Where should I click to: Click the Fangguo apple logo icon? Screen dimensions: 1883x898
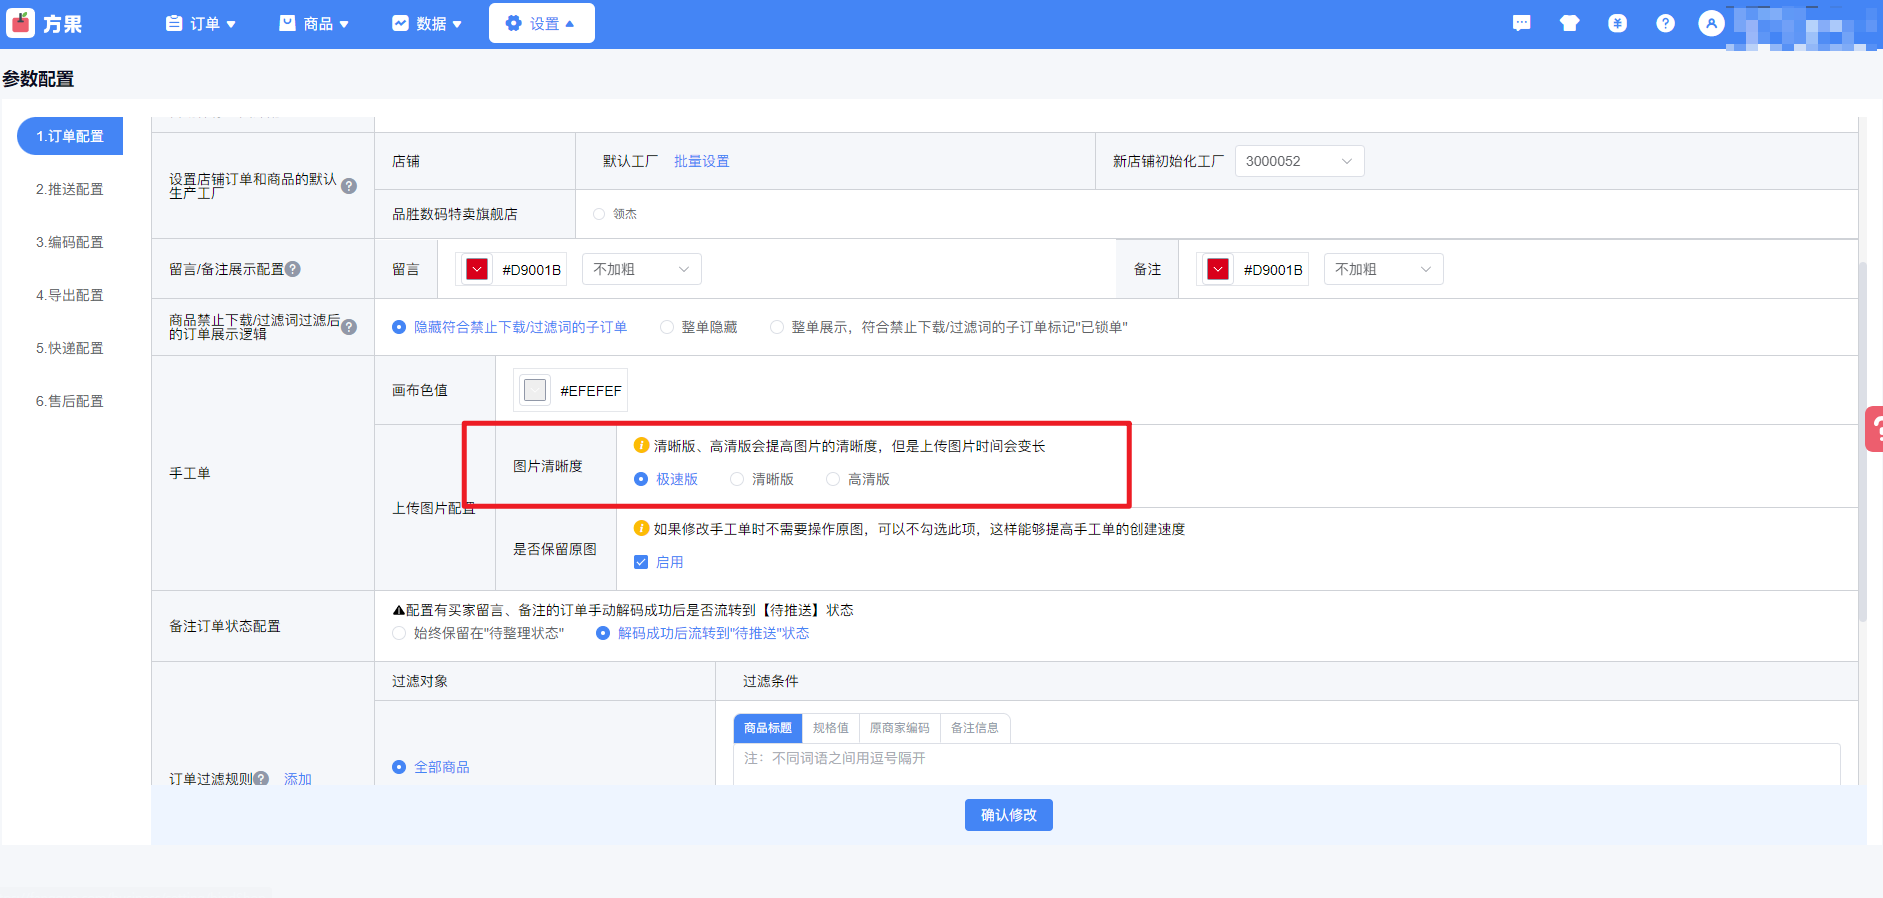coord(21,23)
